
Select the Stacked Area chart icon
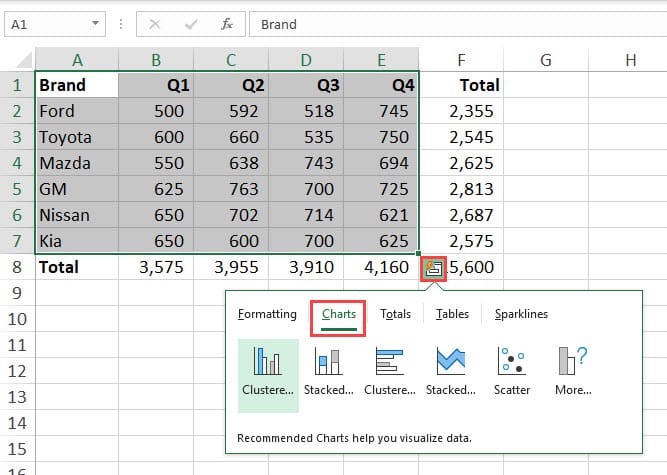[451, 364]
